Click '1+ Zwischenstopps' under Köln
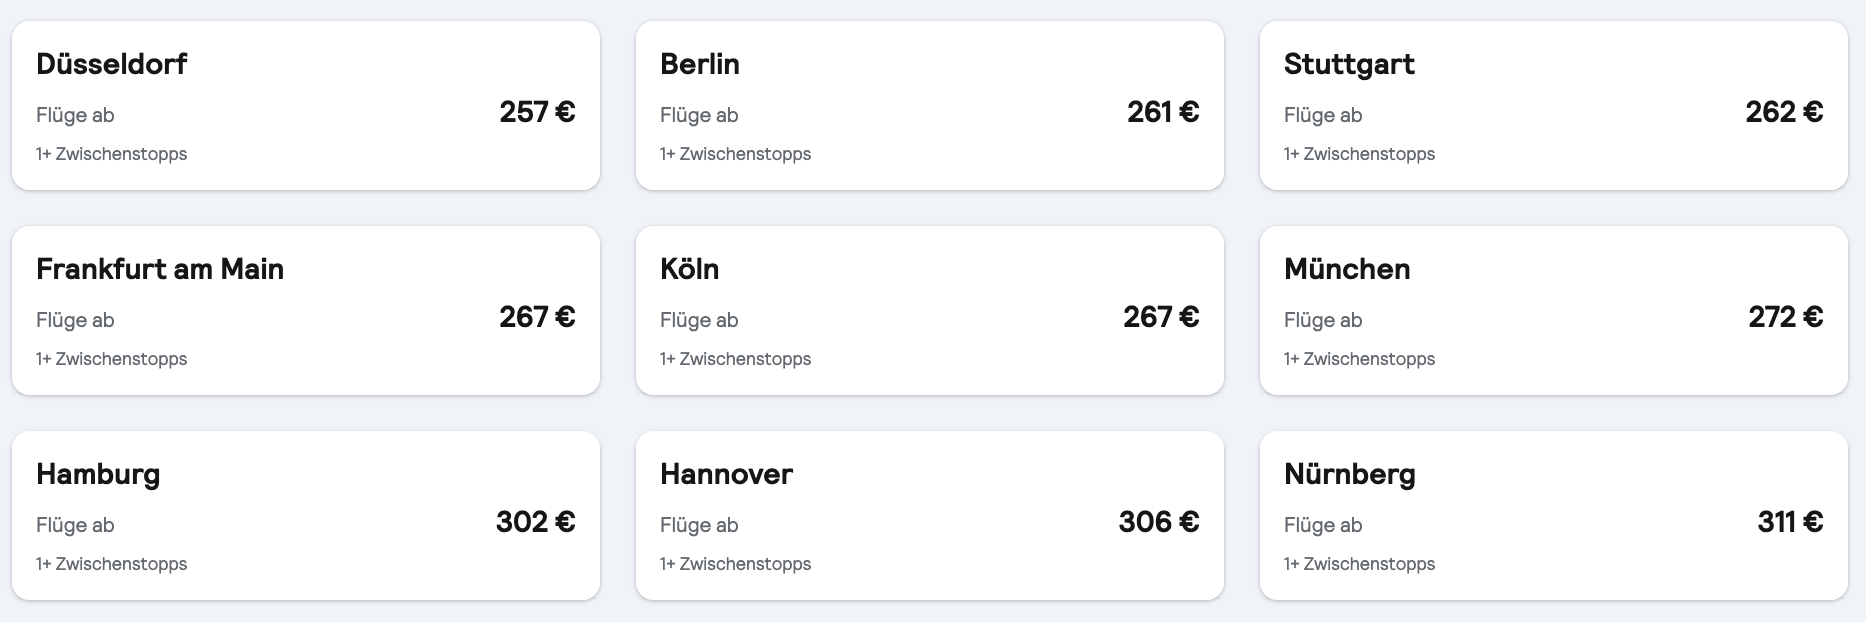The image size is (1866, 622). click(736, 359)
